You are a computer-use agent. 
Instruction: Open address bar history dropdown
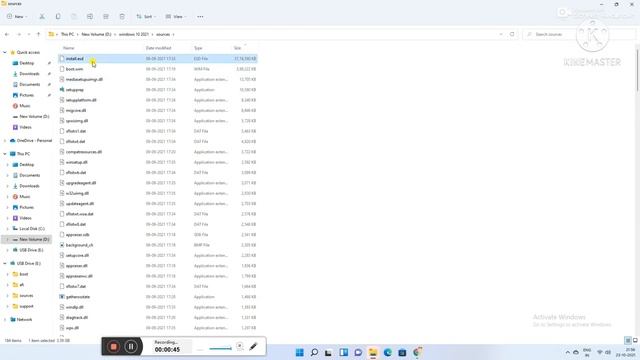pos(501,34)
